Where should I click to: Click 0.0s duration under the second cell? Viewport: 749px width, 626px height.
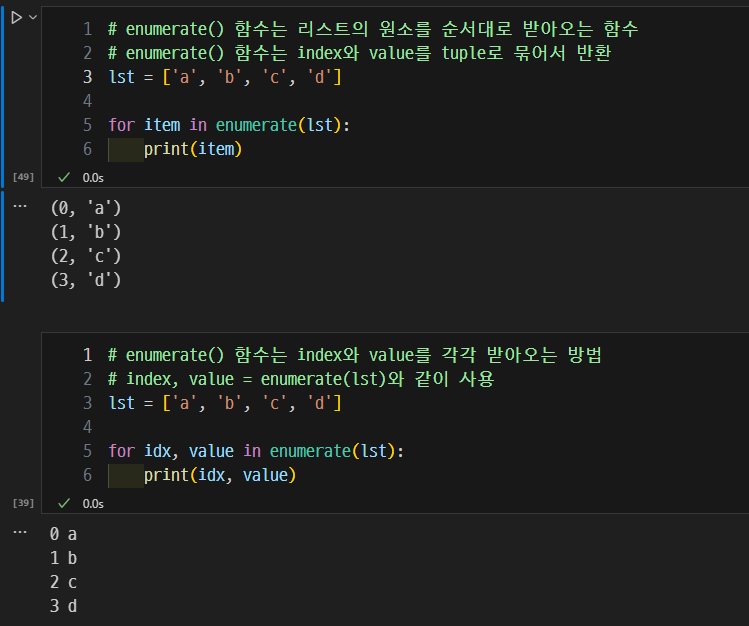tap(93, 504)
